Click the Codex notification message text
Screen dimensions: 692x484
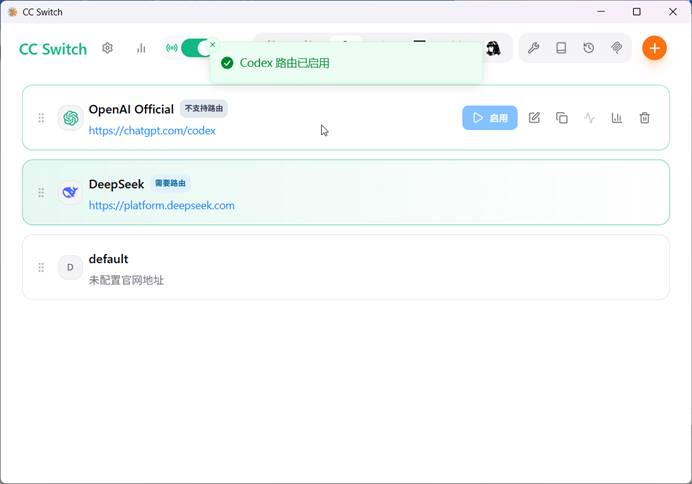[x=285, y=63]
